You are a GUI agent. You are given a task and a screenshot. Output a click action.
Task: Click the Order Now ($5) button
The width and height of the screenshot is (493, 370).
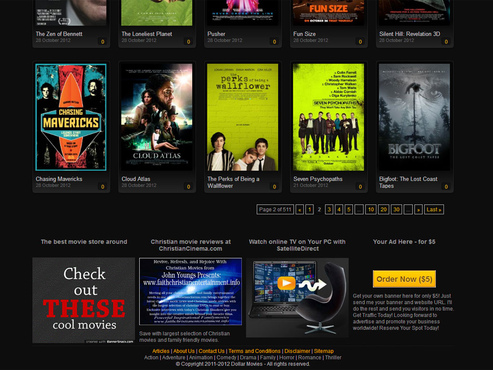(x=404, y=279)
